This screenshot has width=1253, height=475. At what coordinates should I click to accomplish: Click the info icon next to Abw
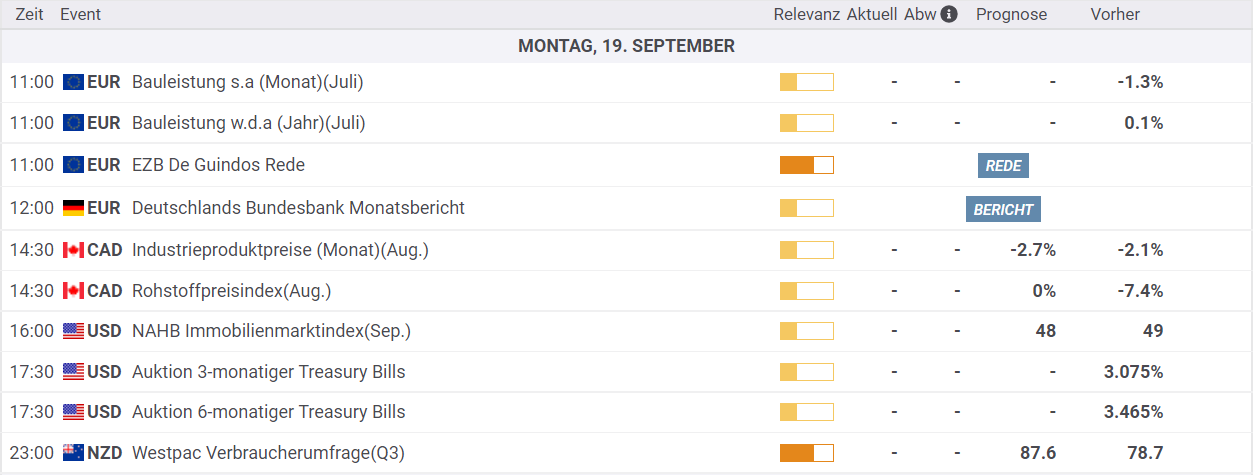point(949,14)
